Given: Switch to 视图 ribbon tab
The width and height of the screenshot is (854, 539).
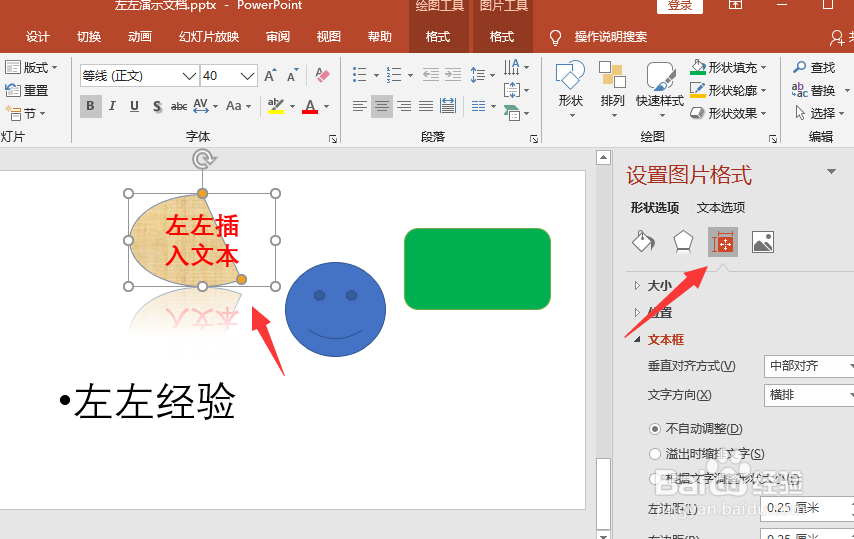Looking at the screenshot, I should pos(328,36).
